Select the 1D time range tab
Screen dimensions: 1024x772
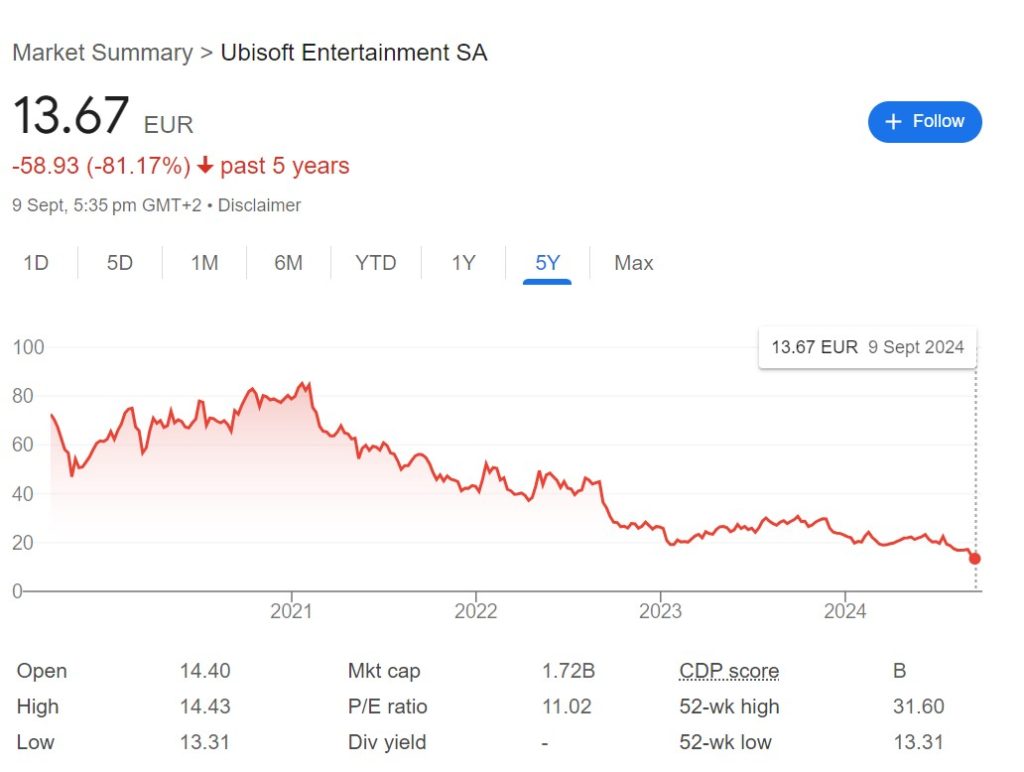36,263
